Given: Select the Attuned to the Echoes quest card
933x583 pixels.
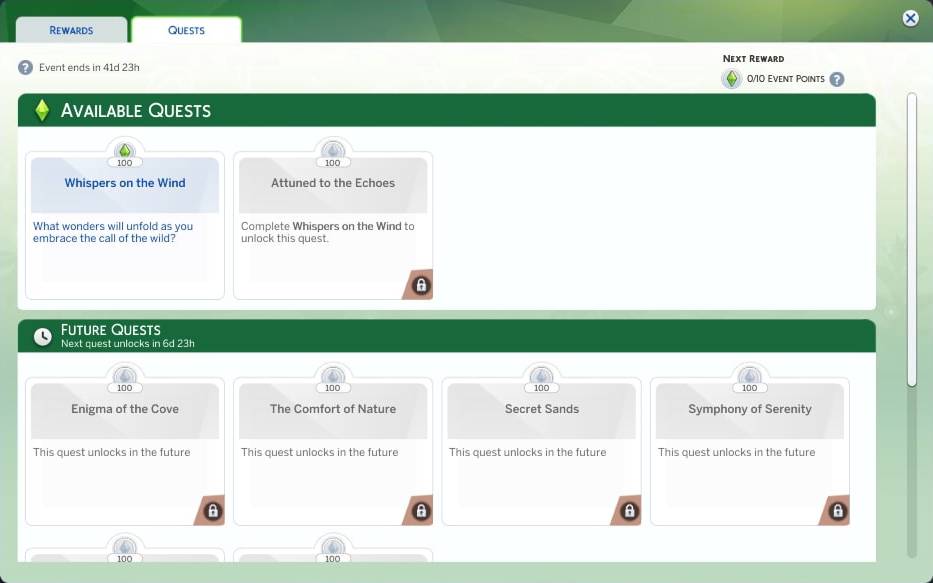Looking at the screenshot, I should 333,226.
